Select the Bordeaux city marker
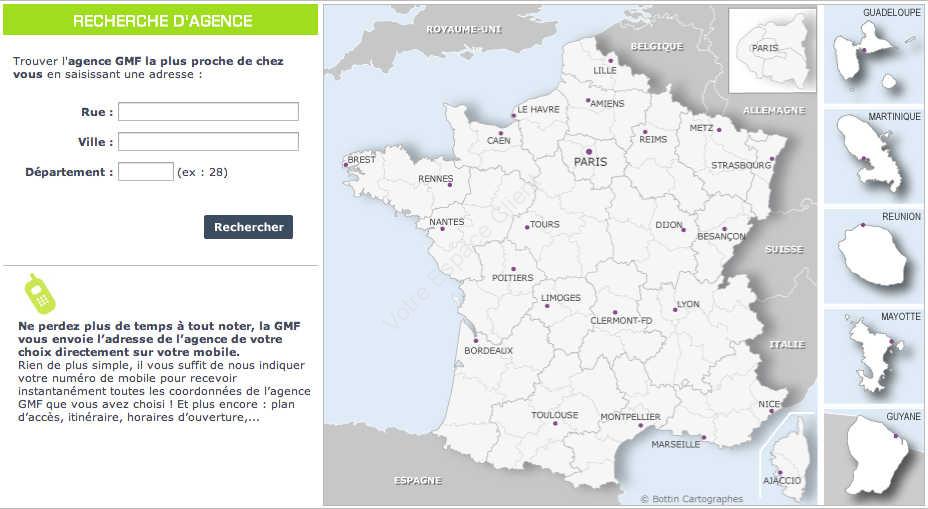928x509 pixels. tap(476, 340)
